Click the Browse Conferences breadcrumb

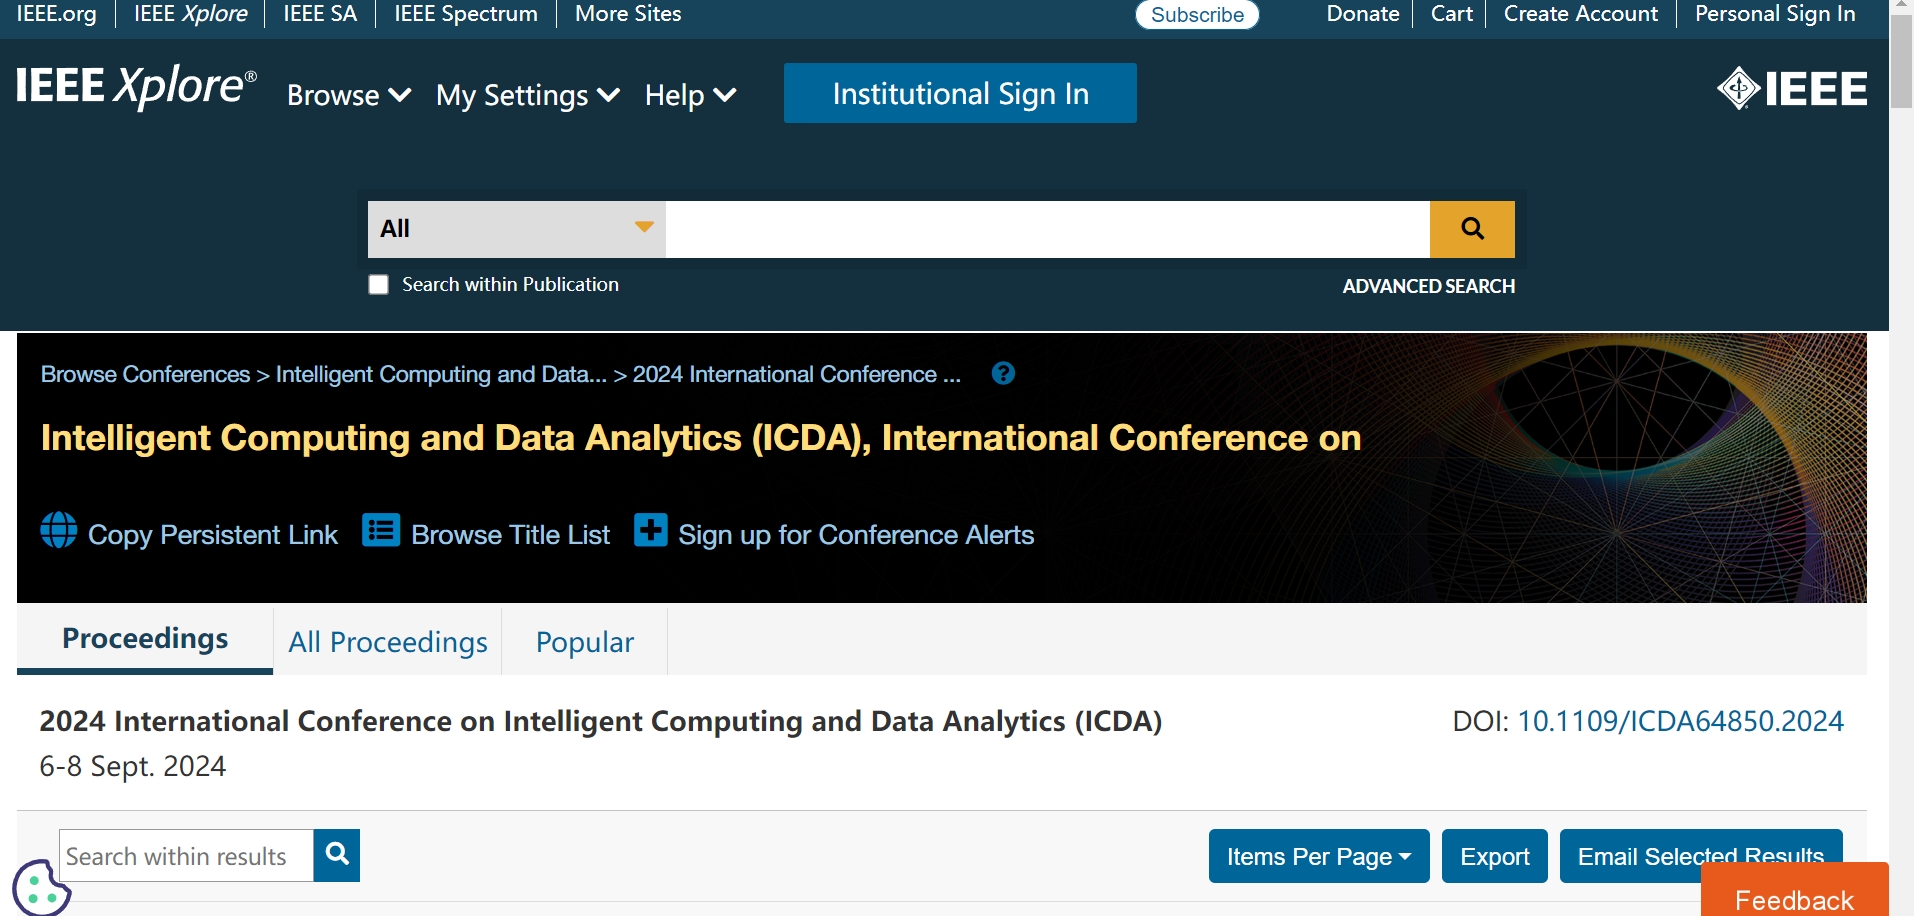tap(145, 374)
